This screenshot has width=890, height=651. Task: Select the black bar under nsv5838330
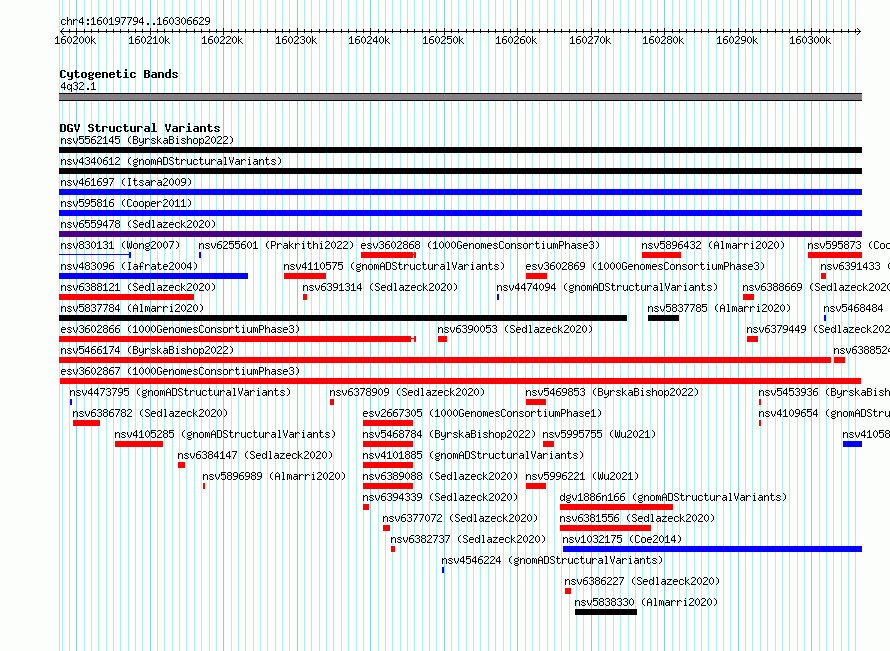coord(606,612)
